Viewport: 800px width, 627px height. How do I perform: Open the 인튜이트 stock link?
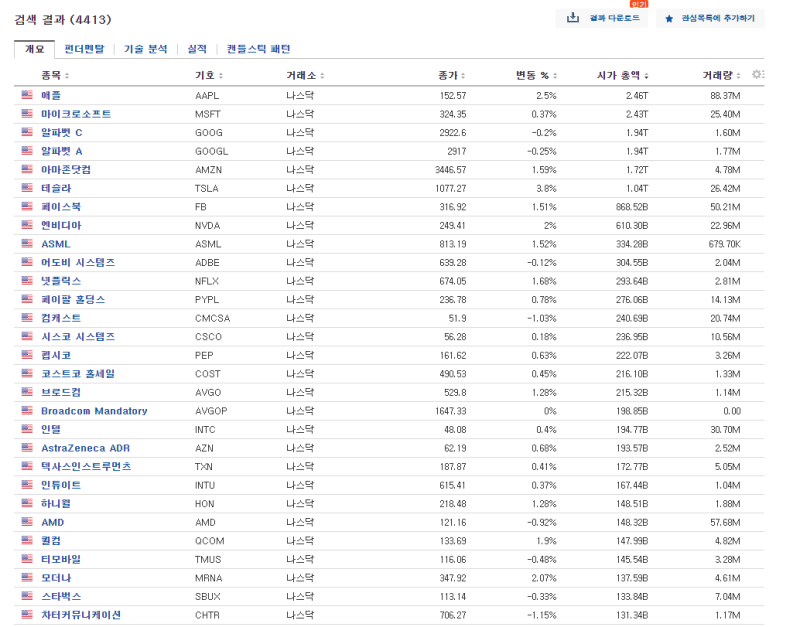tap(61, 485)
